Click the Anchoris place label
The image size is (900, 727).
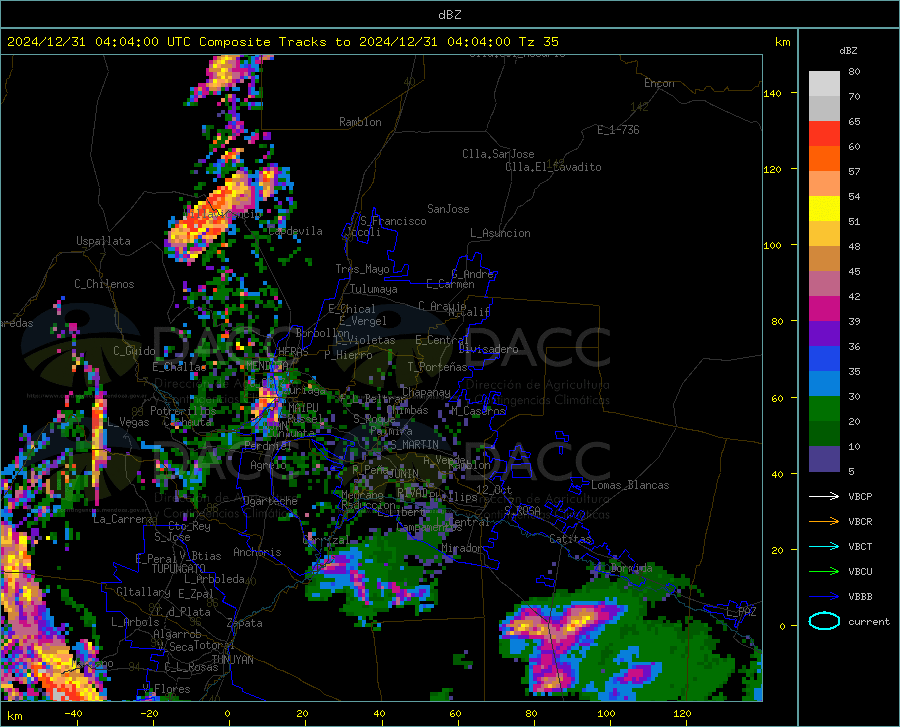point(257,552)
